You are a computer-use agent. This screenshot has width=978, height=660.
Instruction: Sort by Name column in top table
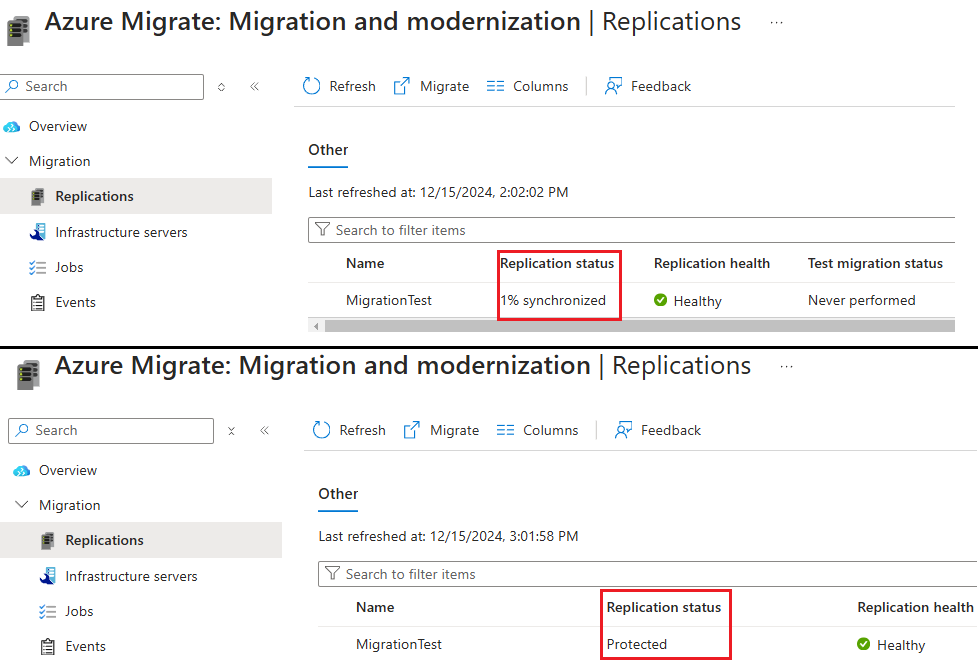[365, 263]
